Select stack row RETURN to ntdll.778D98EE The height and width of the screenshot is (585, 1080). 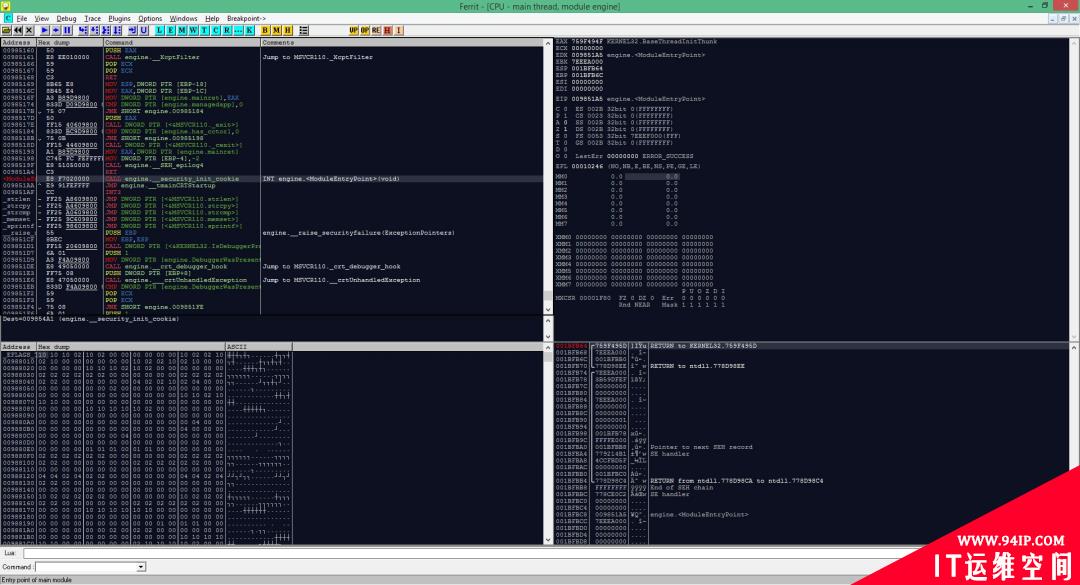tap(813, 366)
